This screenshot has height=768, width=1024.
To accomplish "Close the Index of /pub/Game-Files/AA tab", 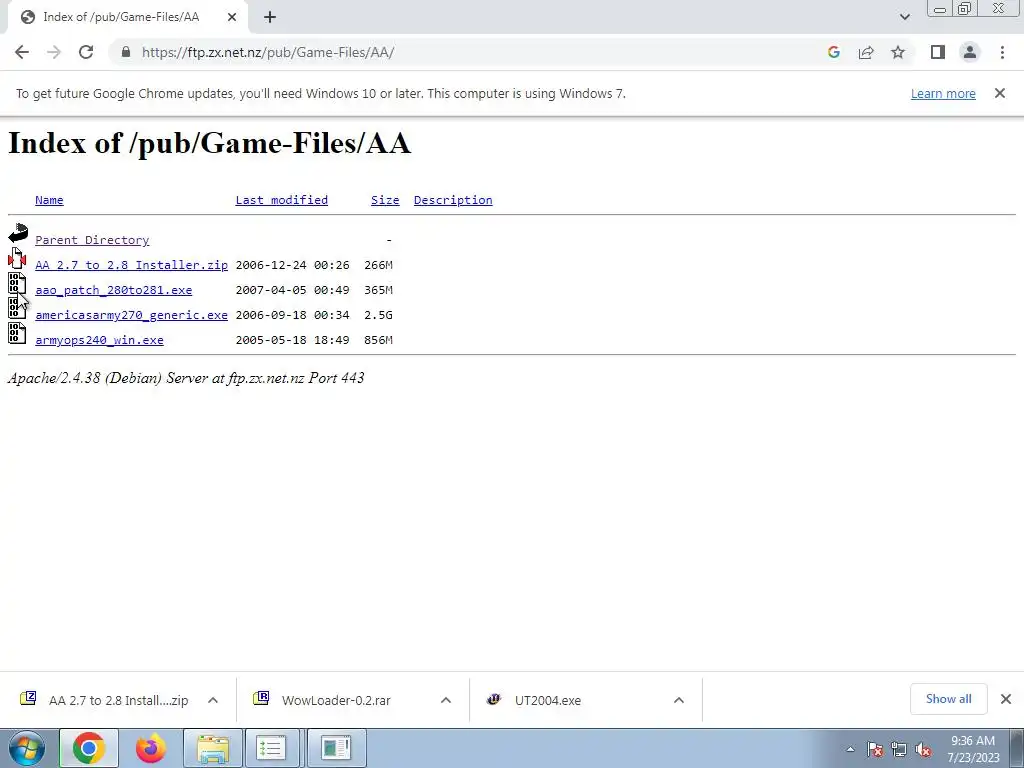I will point(232,17).
